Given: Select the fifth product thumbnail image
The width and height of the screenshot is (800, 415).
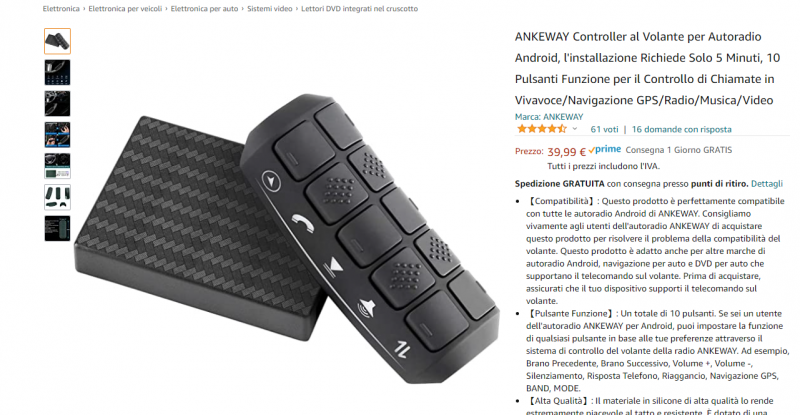Looking at the screenshot, I should click(x=57, y=166).
